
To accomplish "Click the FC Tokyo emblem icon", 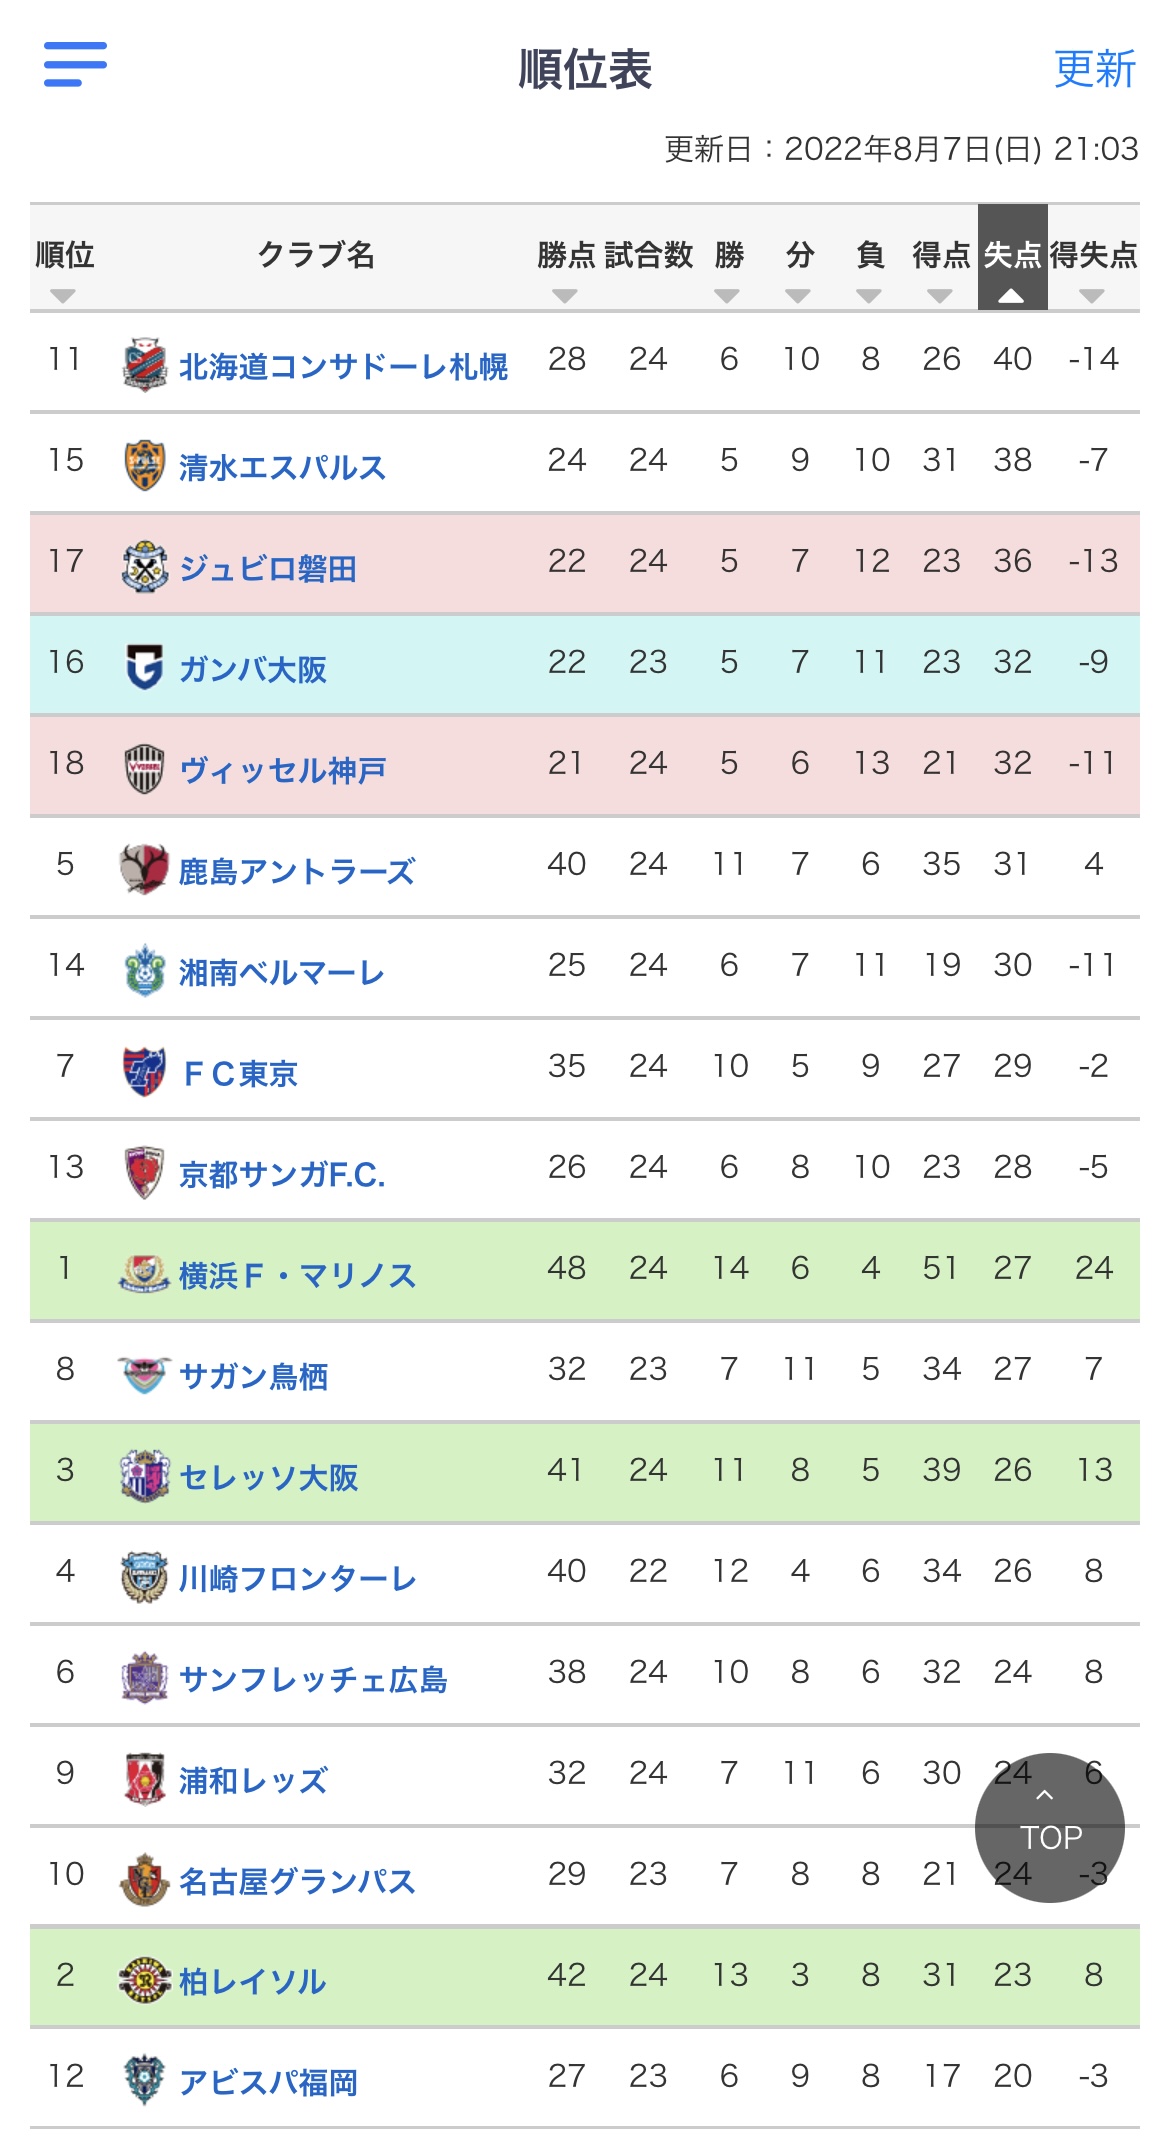I will coord(144,1071).
